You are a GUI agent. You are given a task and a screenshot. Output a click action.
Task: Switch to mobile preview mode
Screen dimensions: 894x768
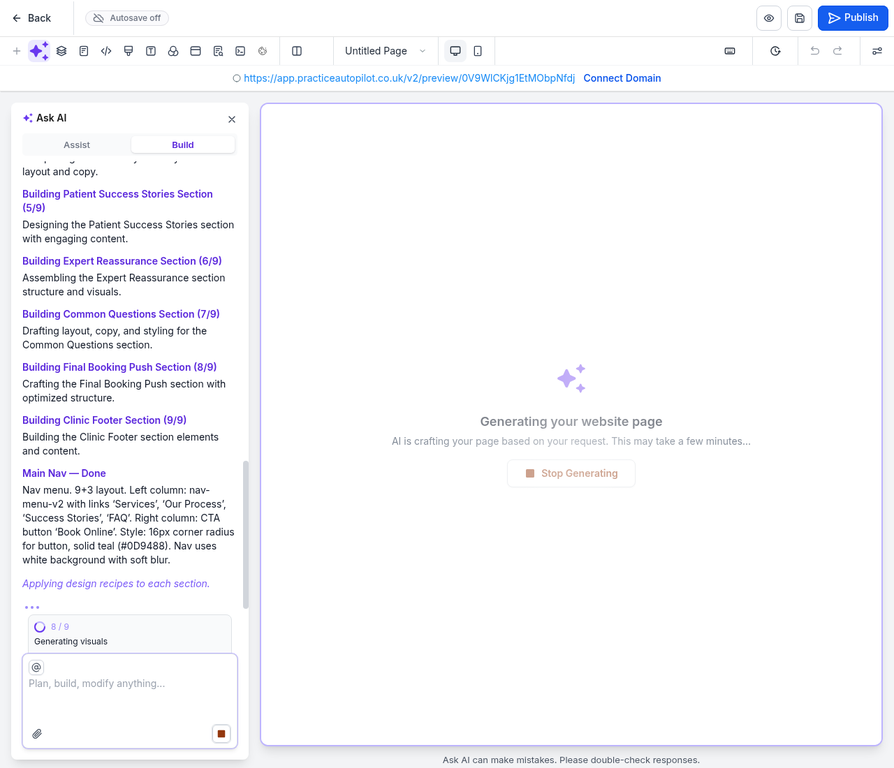click(478, 51)
